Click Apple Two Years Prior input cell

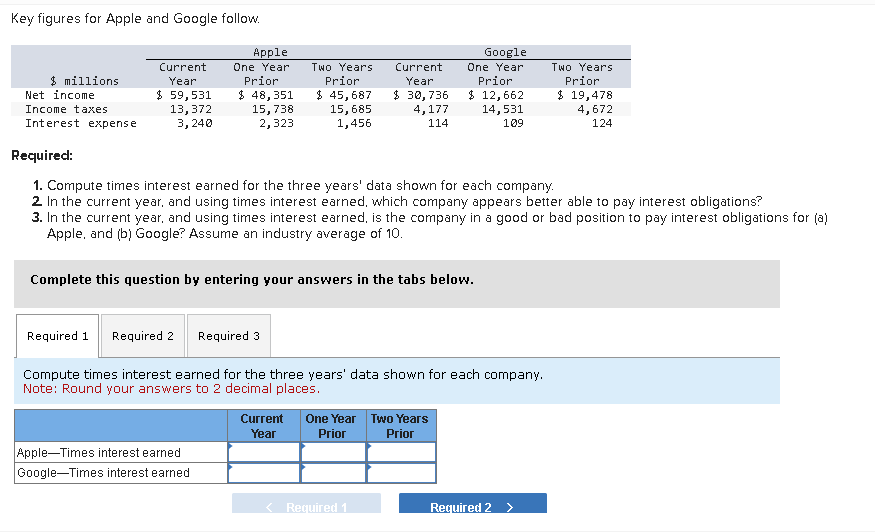[401, 452]
